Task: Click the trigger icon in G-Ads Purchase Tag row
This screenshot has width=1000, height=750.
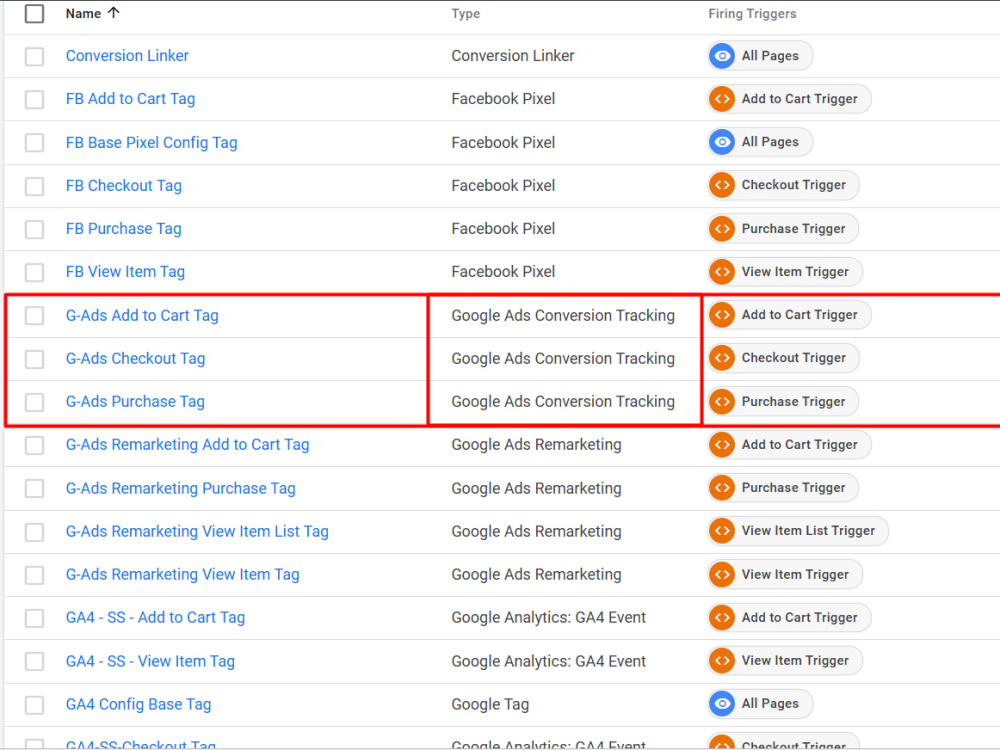Action: (722, 401)
